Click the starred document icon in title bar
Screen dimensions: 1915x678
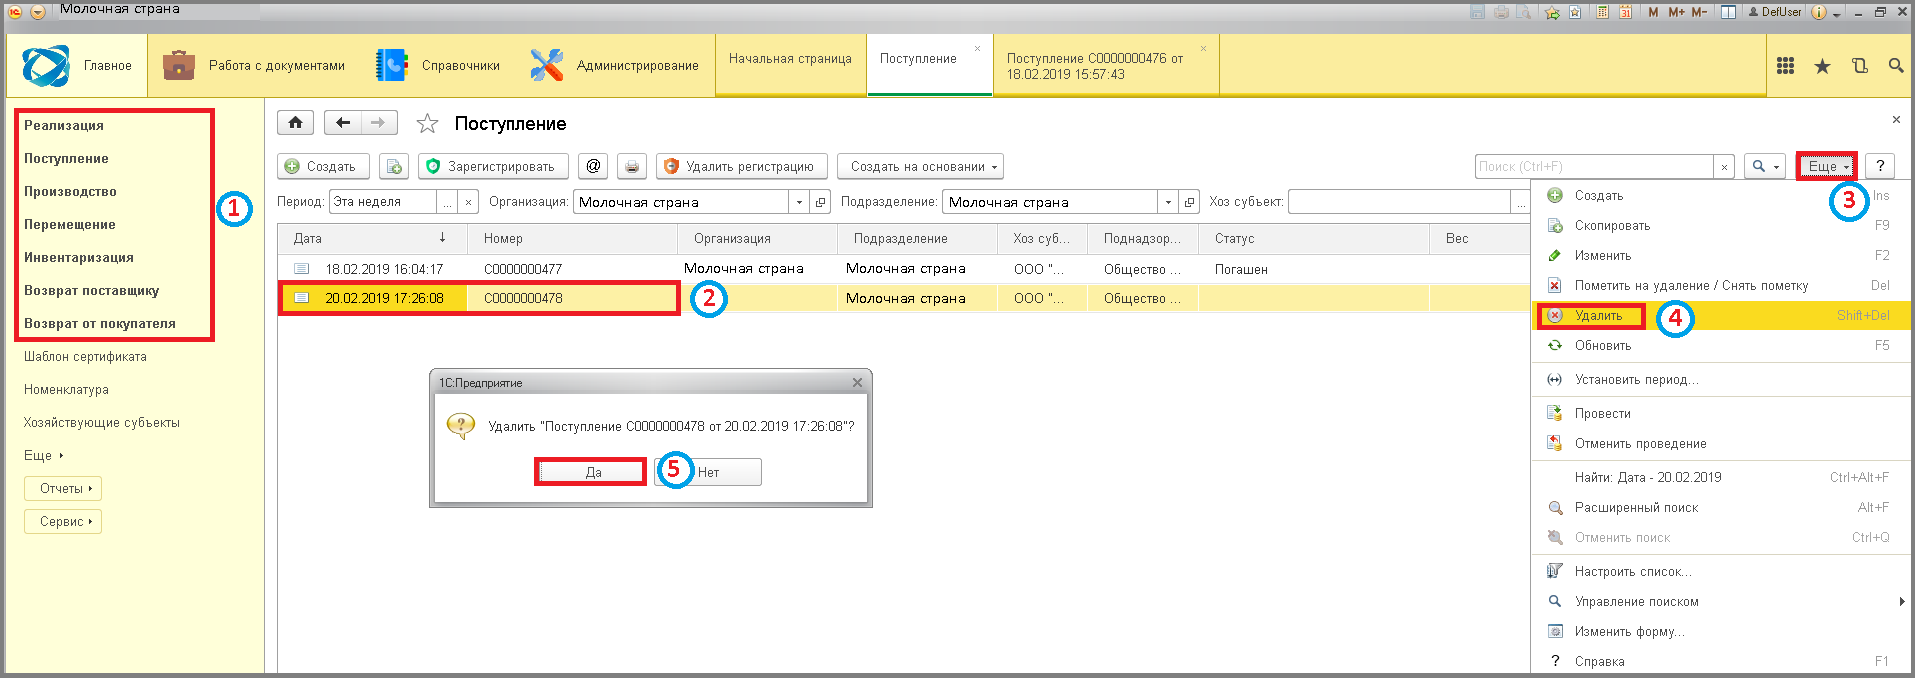click(x=1575, y=12)
